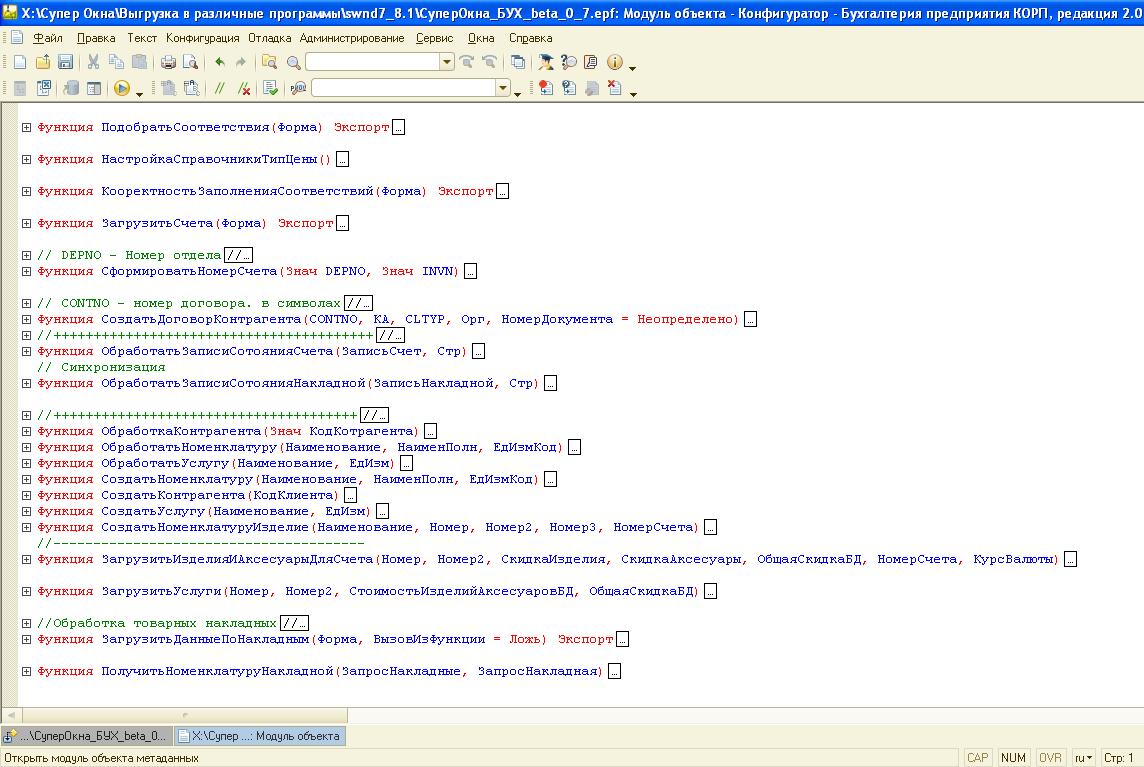Click the New document icon
This screenshot has width=1144, height=767.
[20, 62]
